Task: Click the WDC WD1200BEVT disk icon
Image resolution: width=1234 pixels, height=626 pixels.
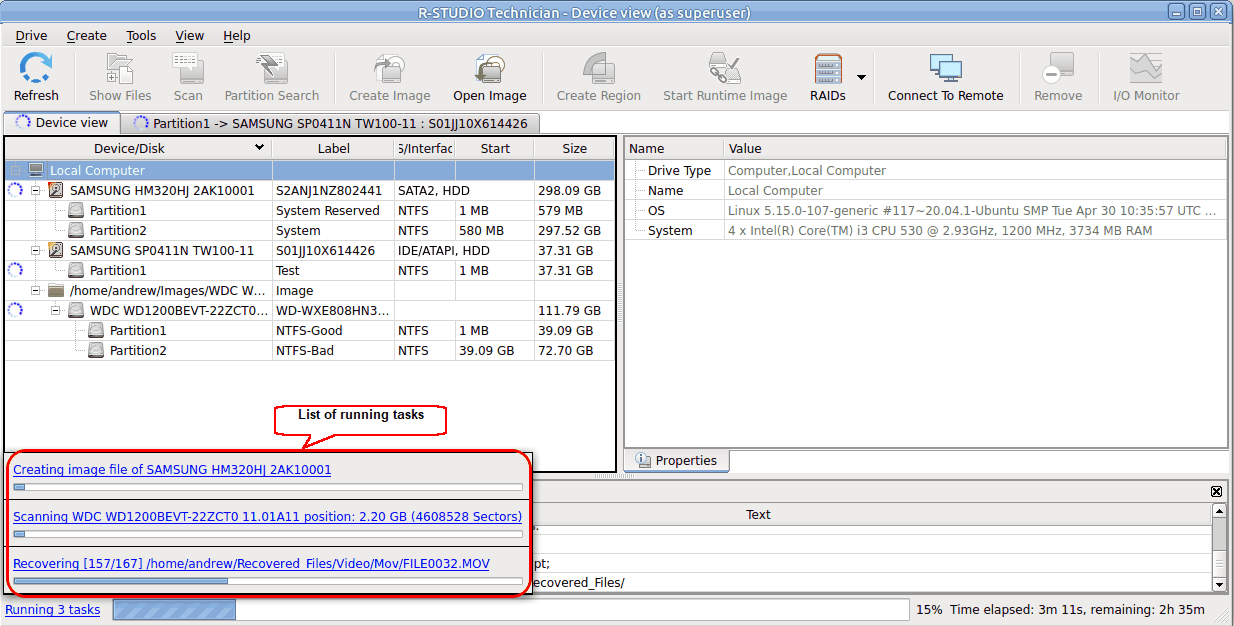Action: point(76,310)
